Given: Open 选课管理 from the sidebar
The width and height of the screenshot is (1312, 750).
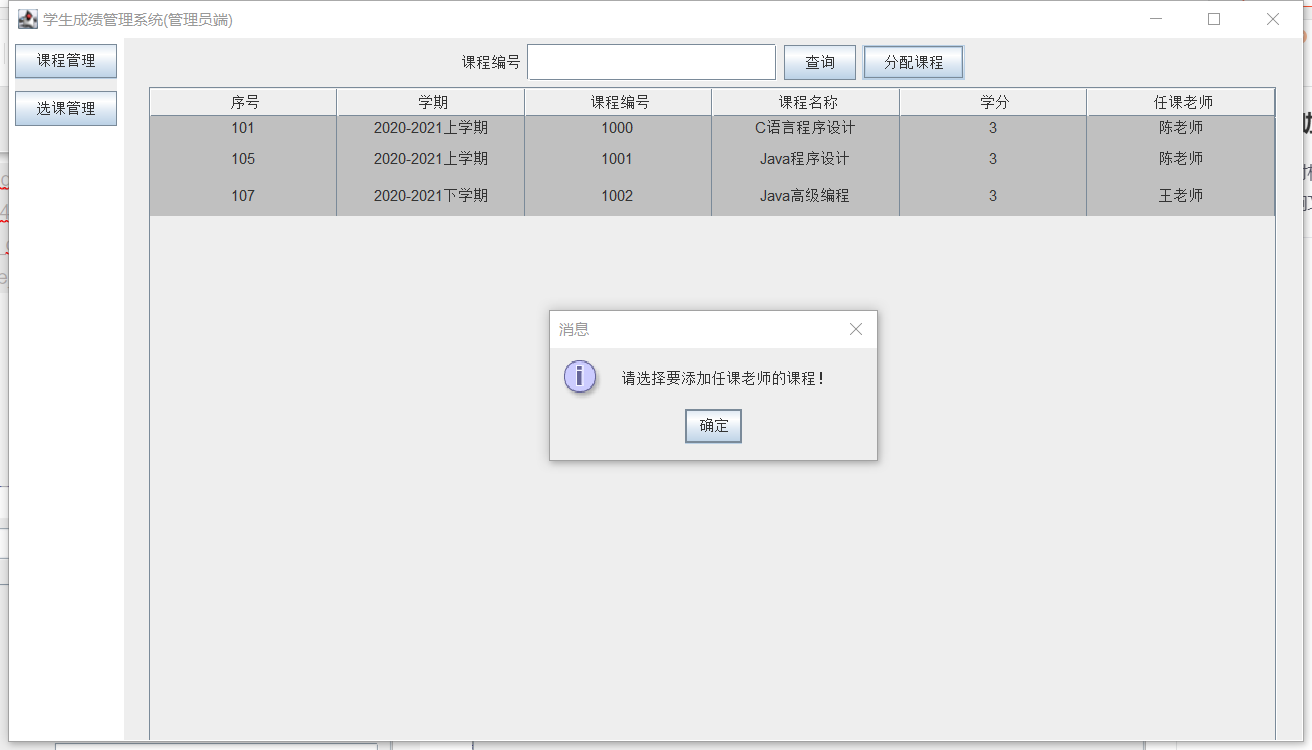Looking at the screenshot, I should click(66, 109).
